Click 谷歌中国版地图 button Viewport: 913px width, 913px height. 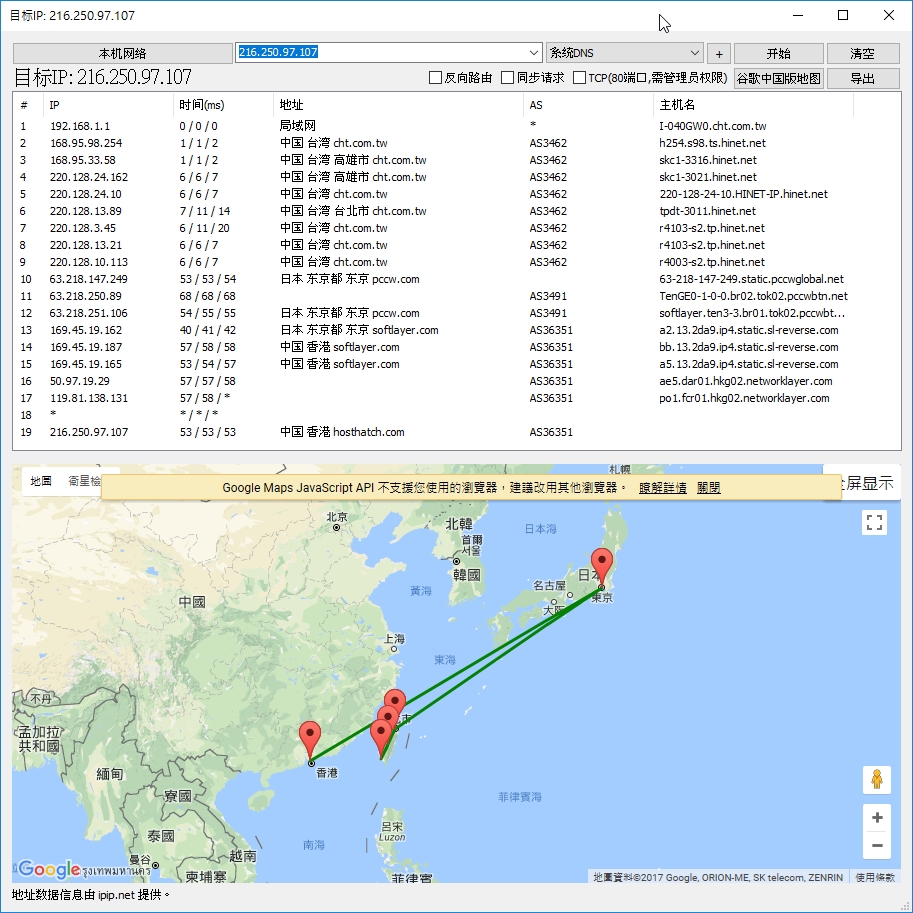pyautogui.click(x=778, y=78)
